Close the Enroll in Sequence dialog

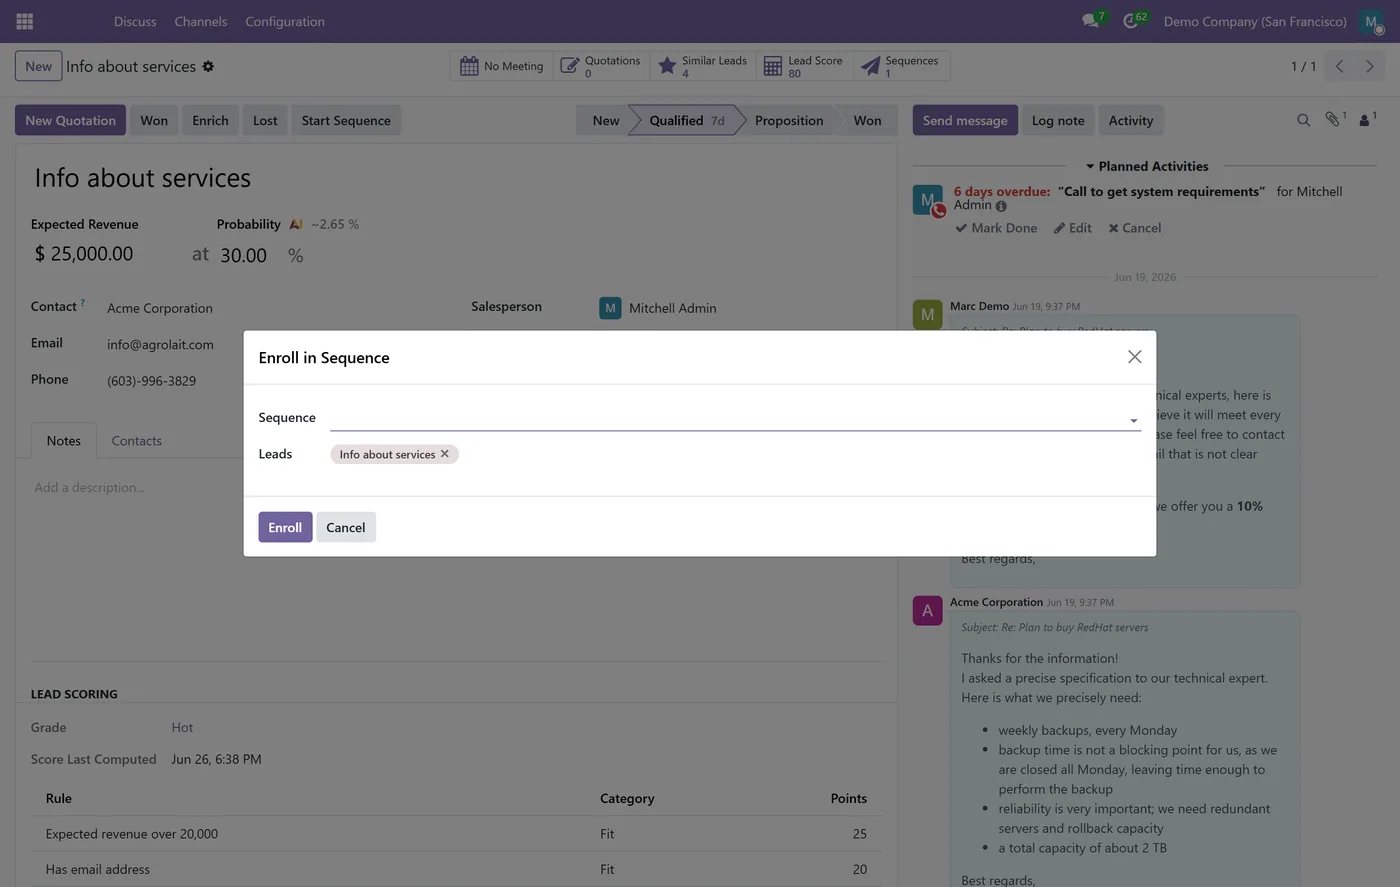pos(1134,357)
